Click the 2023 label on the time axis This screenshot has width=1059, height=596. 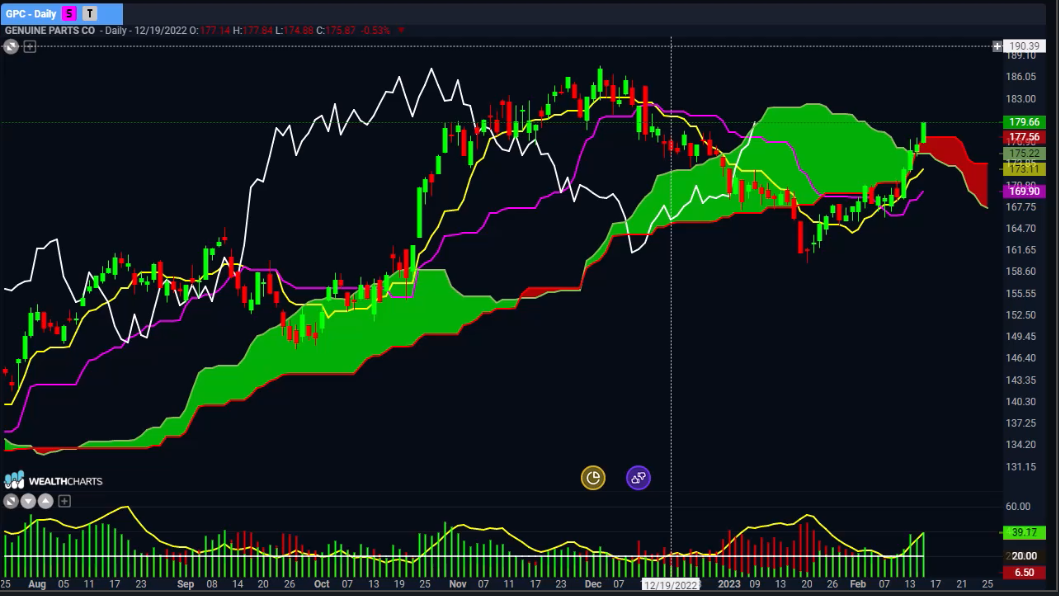tap(729, 585)
